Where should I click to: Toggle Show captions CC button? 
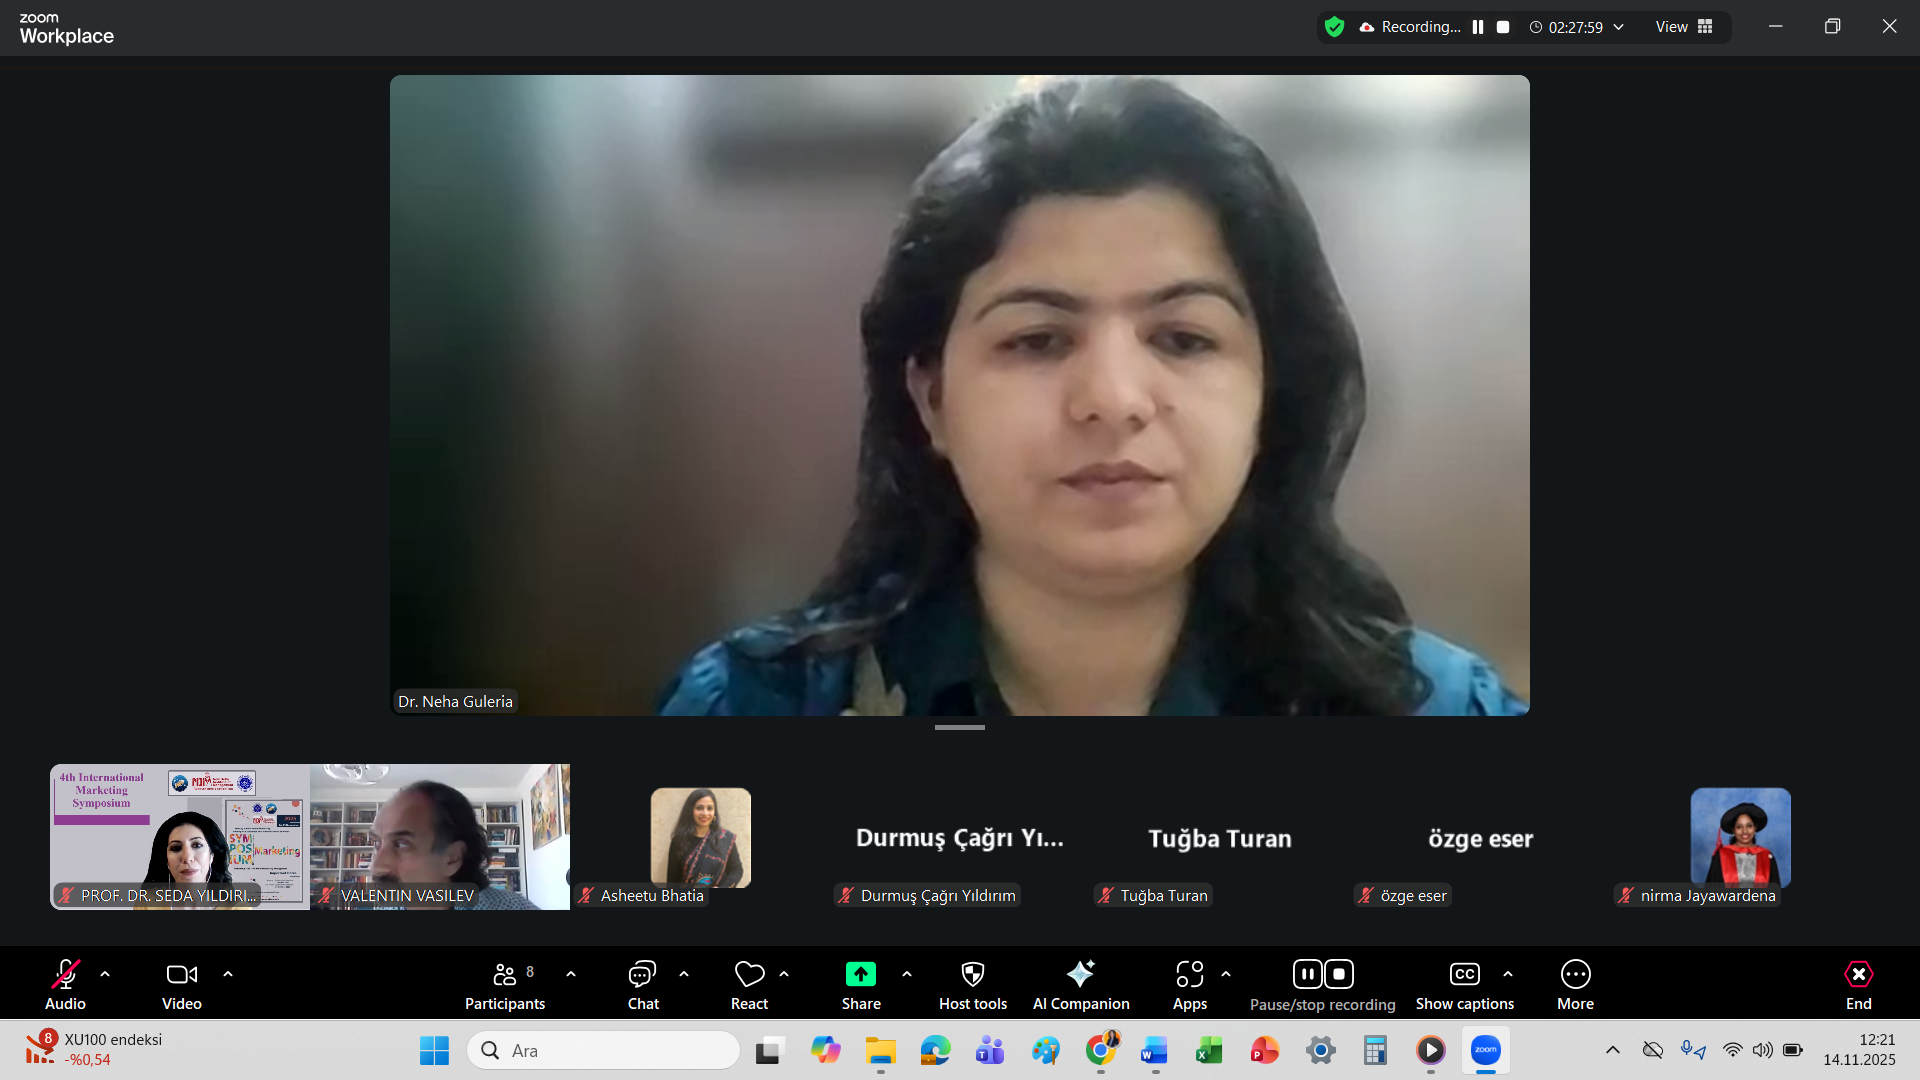1464,974
